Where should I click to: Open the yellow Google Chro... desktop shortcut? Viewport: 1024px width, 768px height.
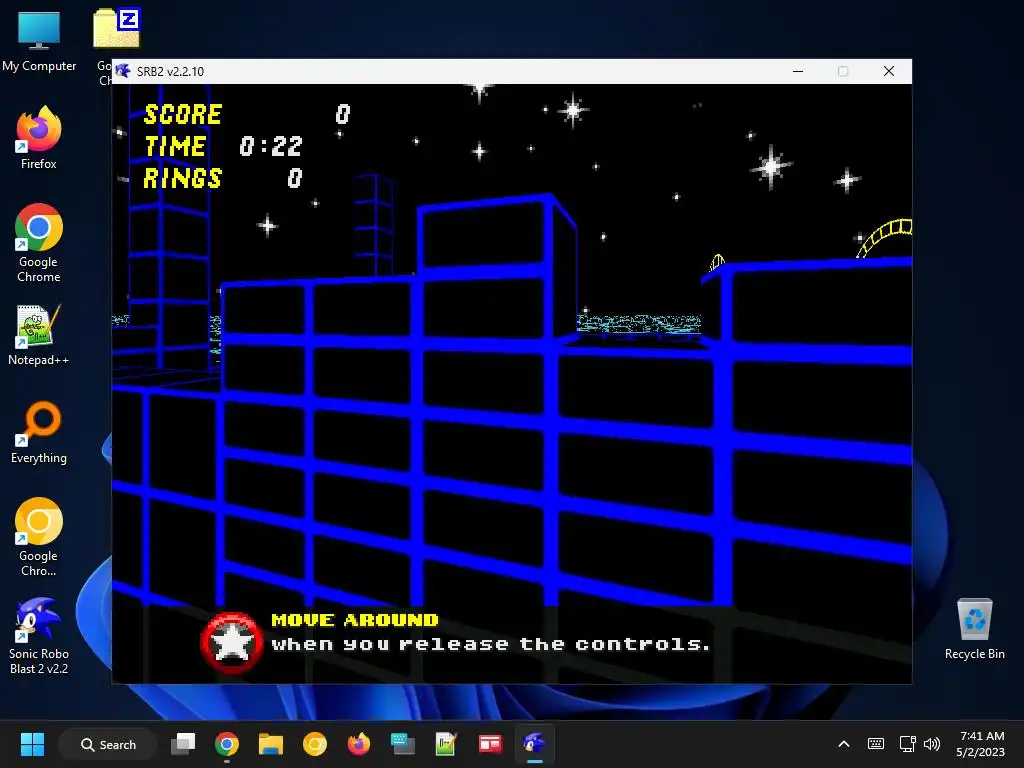tap(39, 537)
